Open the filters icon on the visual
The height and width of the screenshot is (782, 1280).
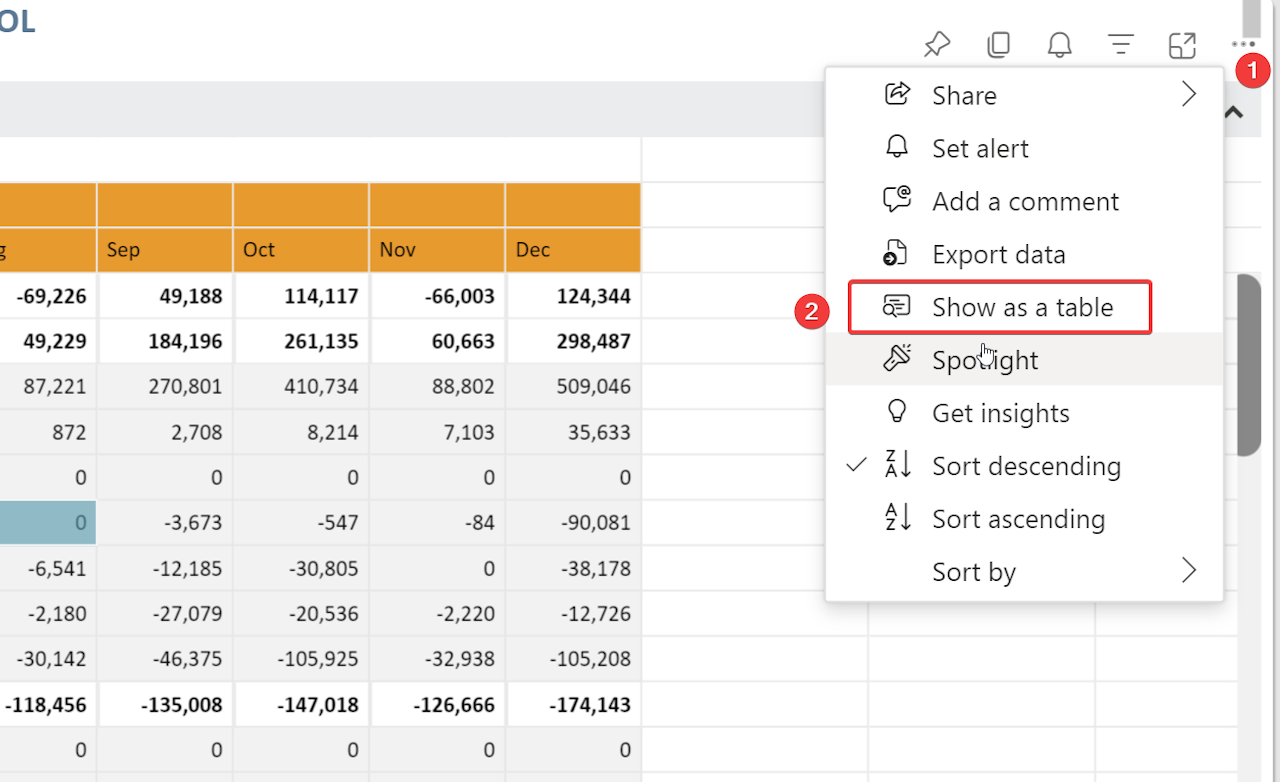[x=1121, y=45]
